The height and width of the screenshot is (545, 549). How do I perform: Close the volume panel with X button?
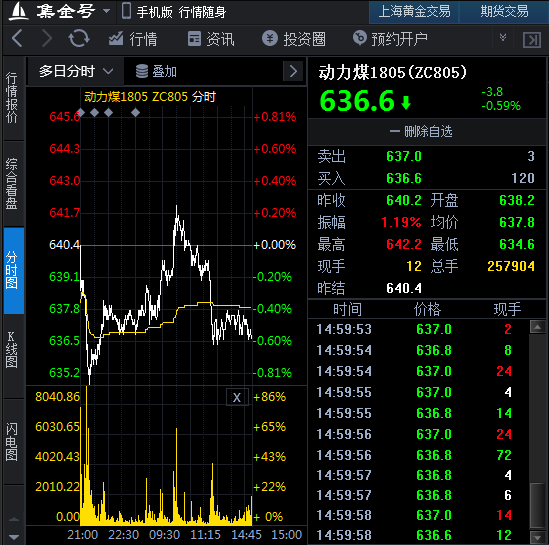pyautogui.click(x=237, y=397)
